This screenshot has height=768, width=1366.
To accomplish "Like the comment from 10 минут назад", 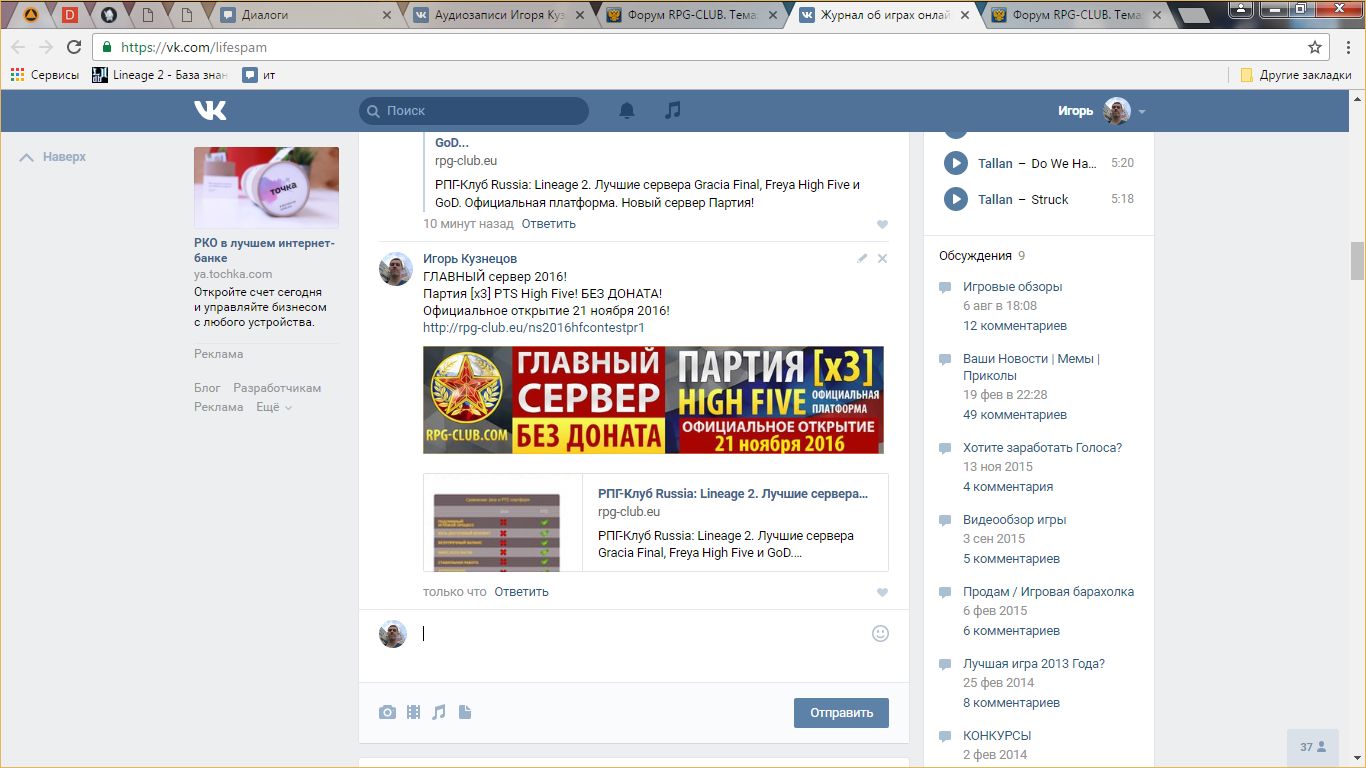I will (x=882, y=225).
